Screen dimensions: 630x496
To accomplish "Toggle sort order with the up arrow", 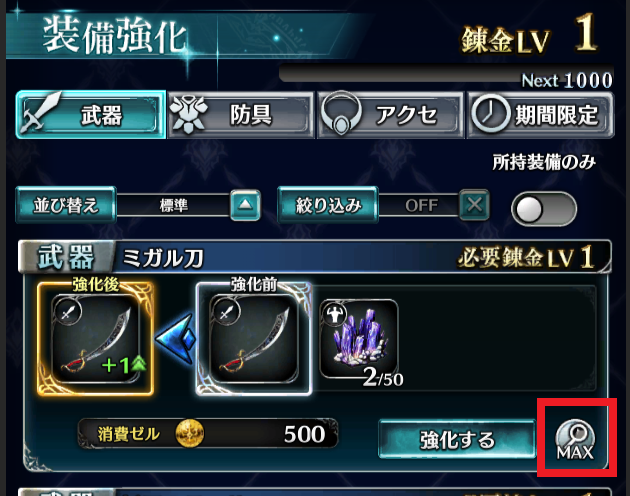I will pos(245,205).
